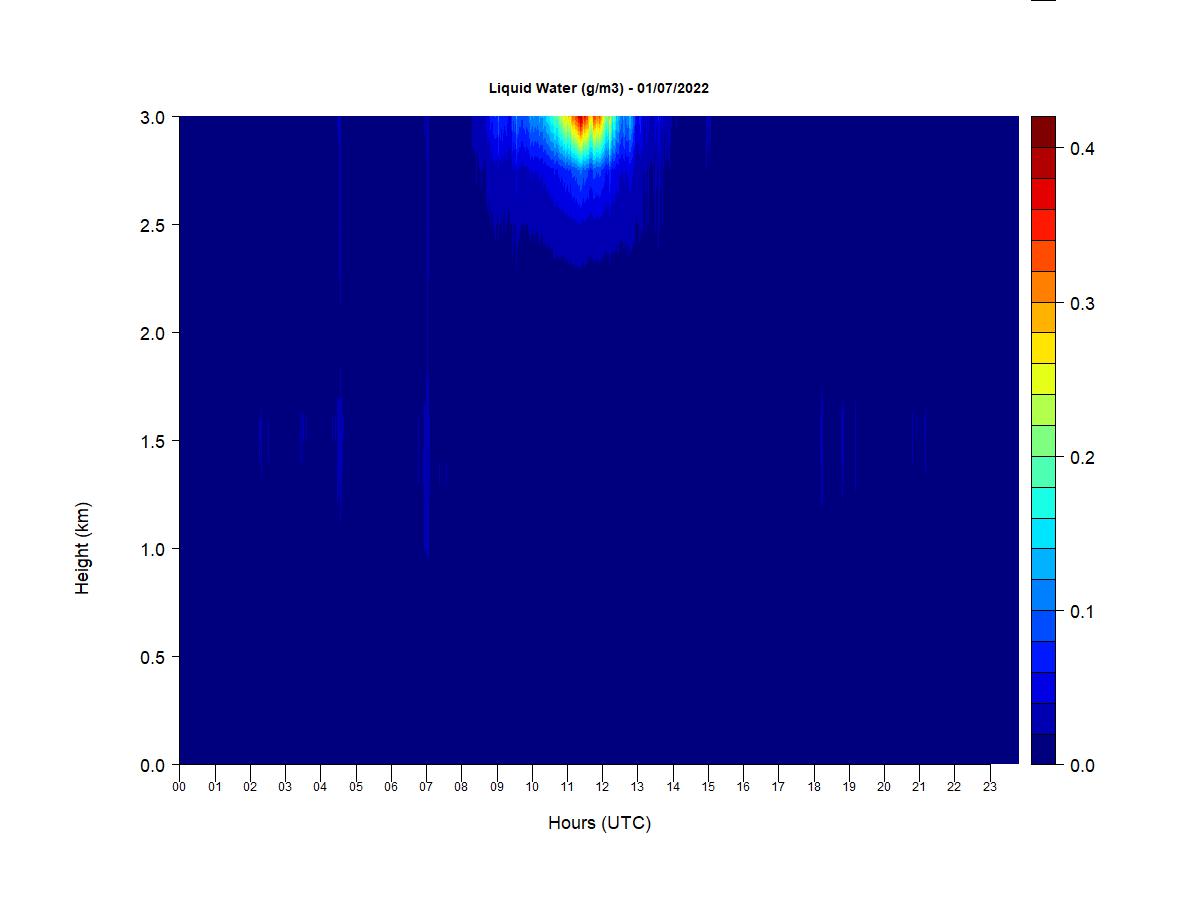Click the darkest navy swatch at colorbar bottom
This screenshot has height=900, width=1200.
1043,749
